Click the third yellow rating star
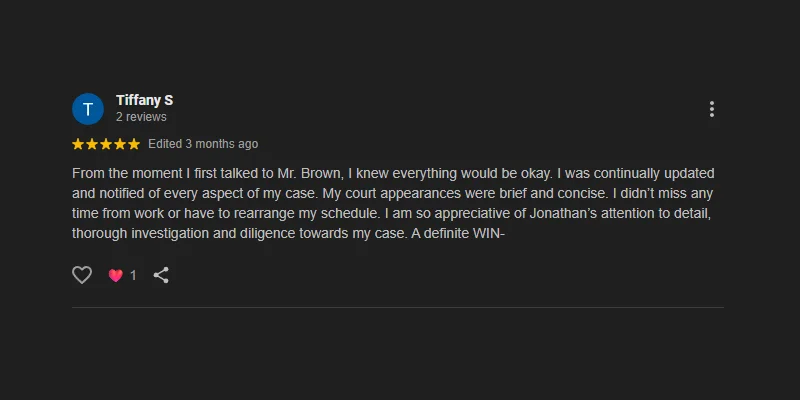Viewport: 800px width, 400px height. [x=106, y=144]
